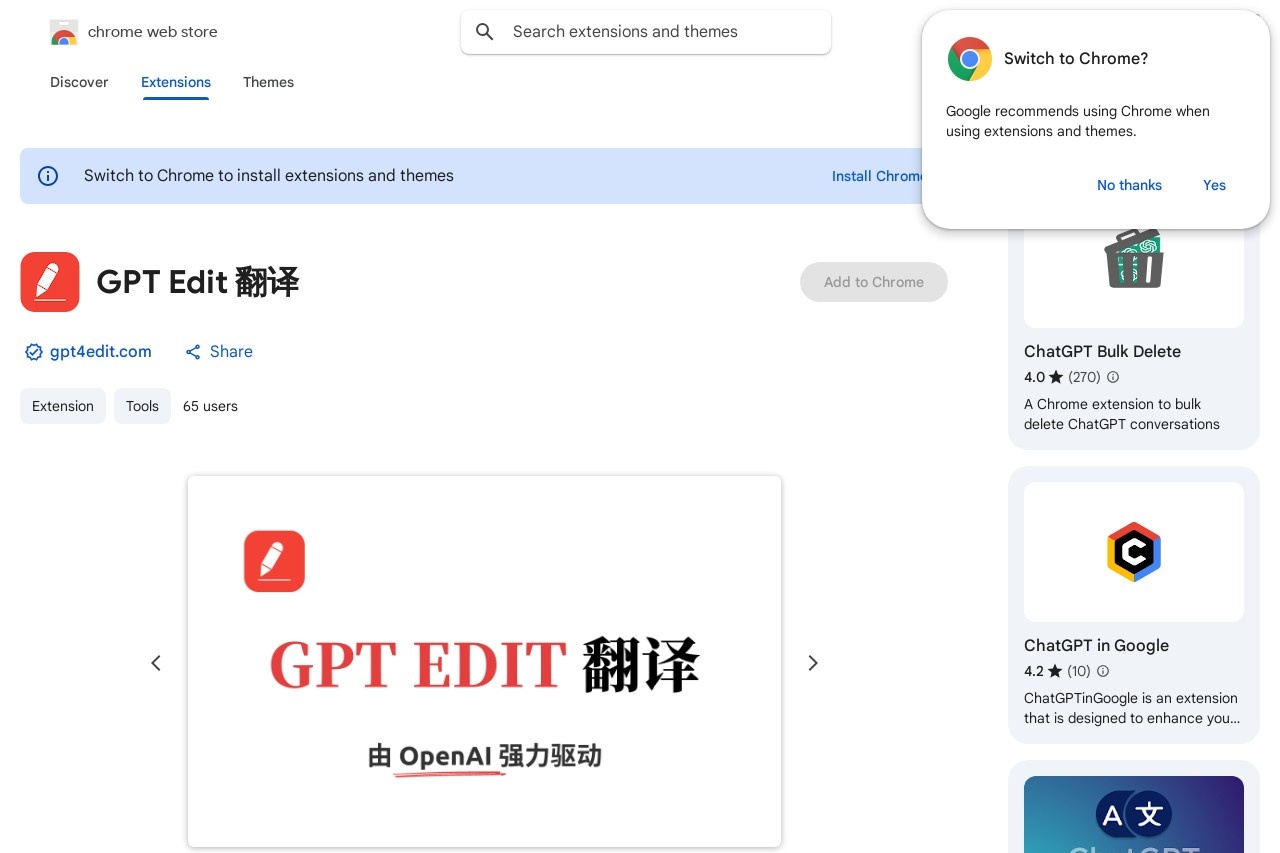Click Yes in the Switch to Chrome popup
This screenshot has height=853, width=1280.
(x=1214, y=185)
